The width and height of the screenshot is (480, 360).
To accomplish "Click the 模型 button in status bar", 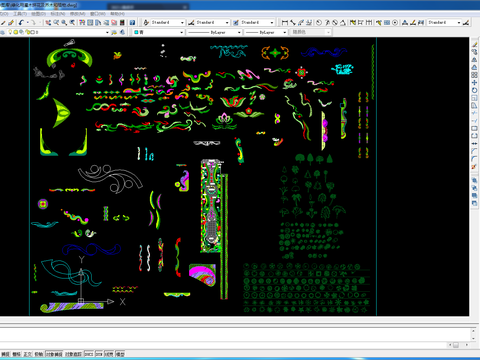I will click(120, 354).
